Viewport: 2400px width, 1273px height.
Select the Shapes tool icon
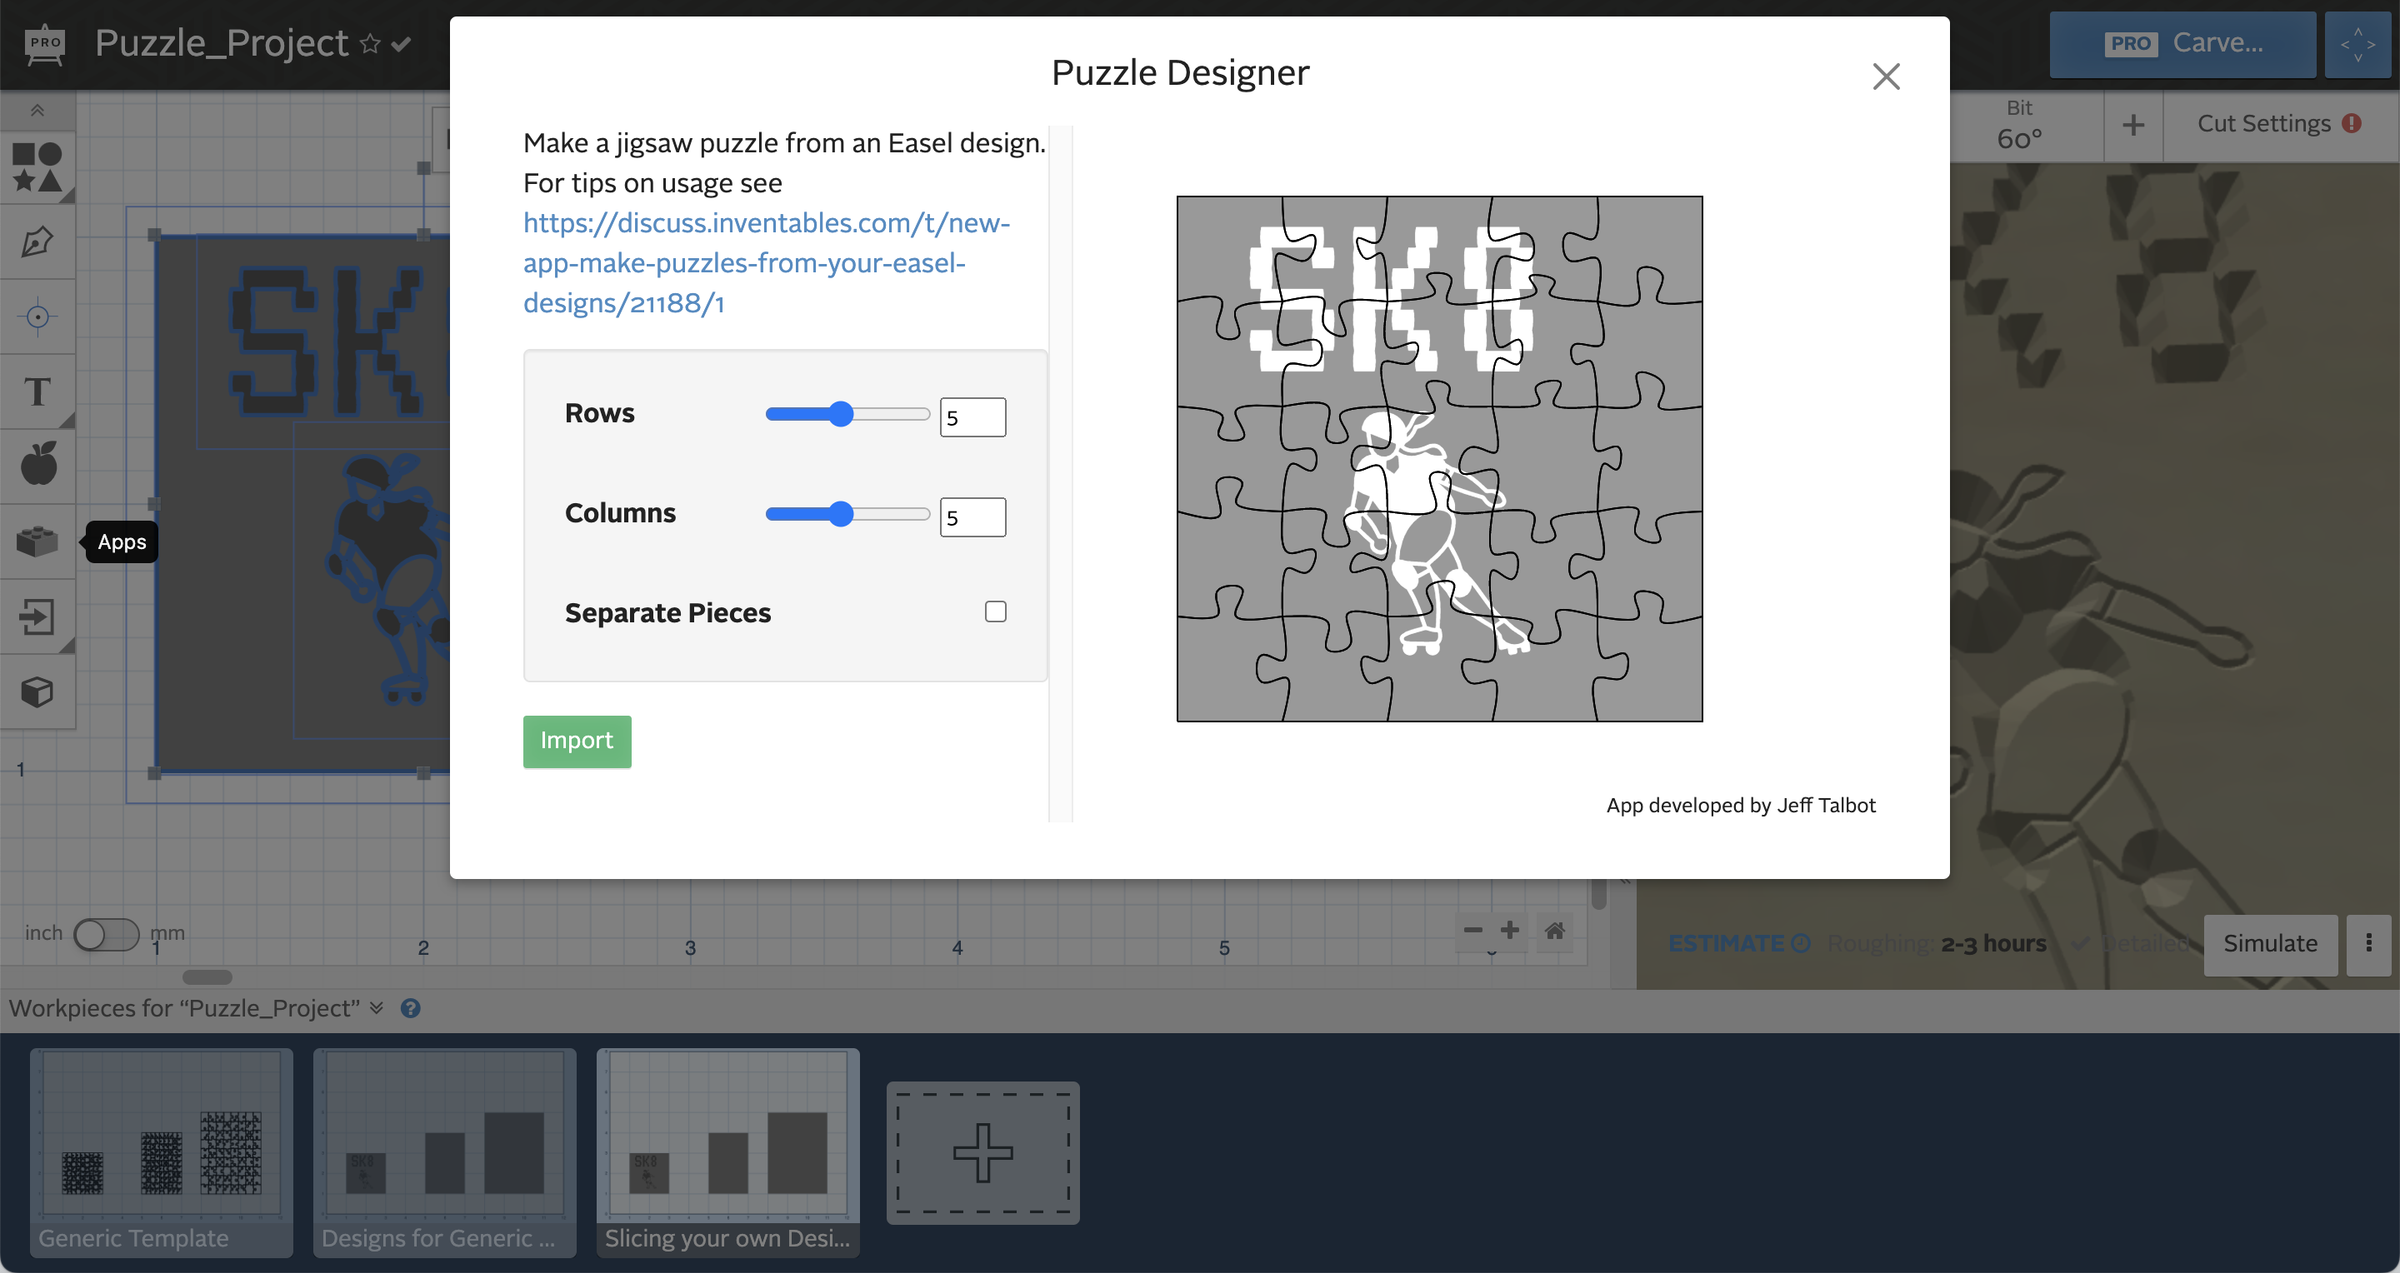click(38, 167)
